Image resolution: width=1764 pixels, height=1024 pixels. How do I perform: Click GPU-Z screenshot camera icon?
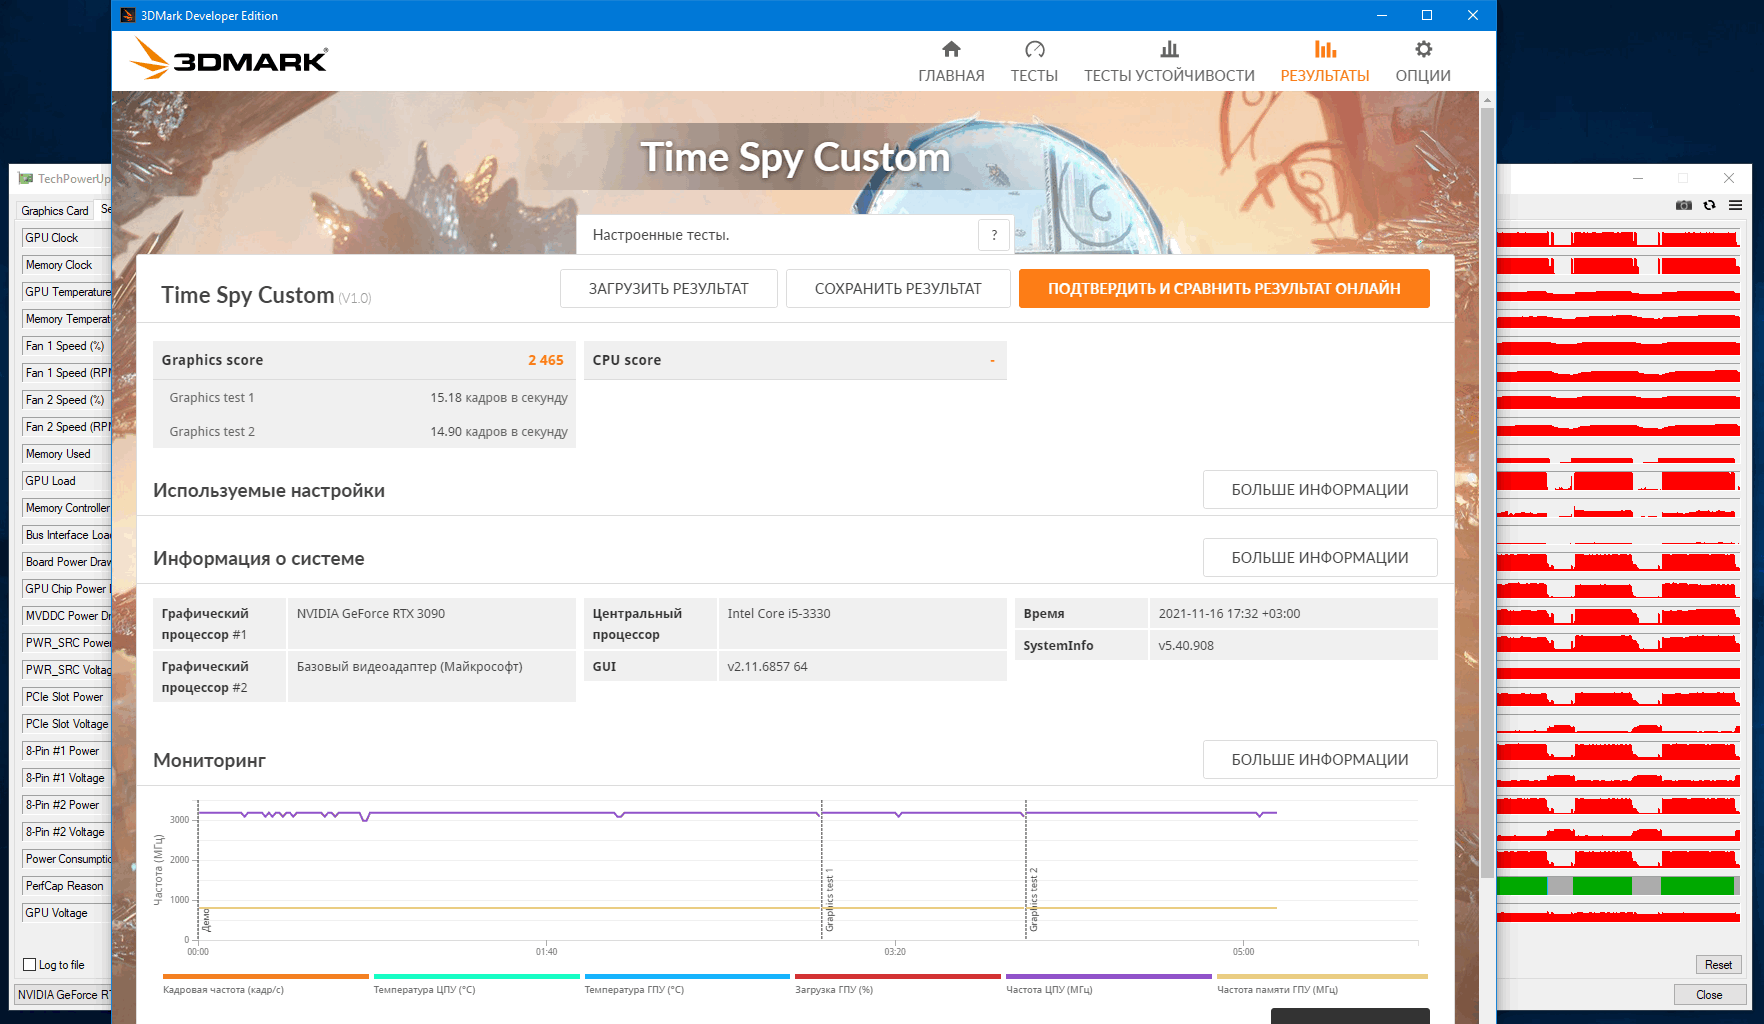[x=1684, y=205]
